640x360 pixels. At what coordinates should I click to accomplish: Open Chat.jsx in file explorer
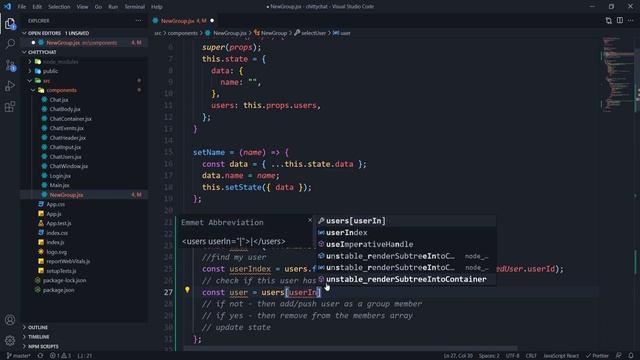[x=59, y=100]
